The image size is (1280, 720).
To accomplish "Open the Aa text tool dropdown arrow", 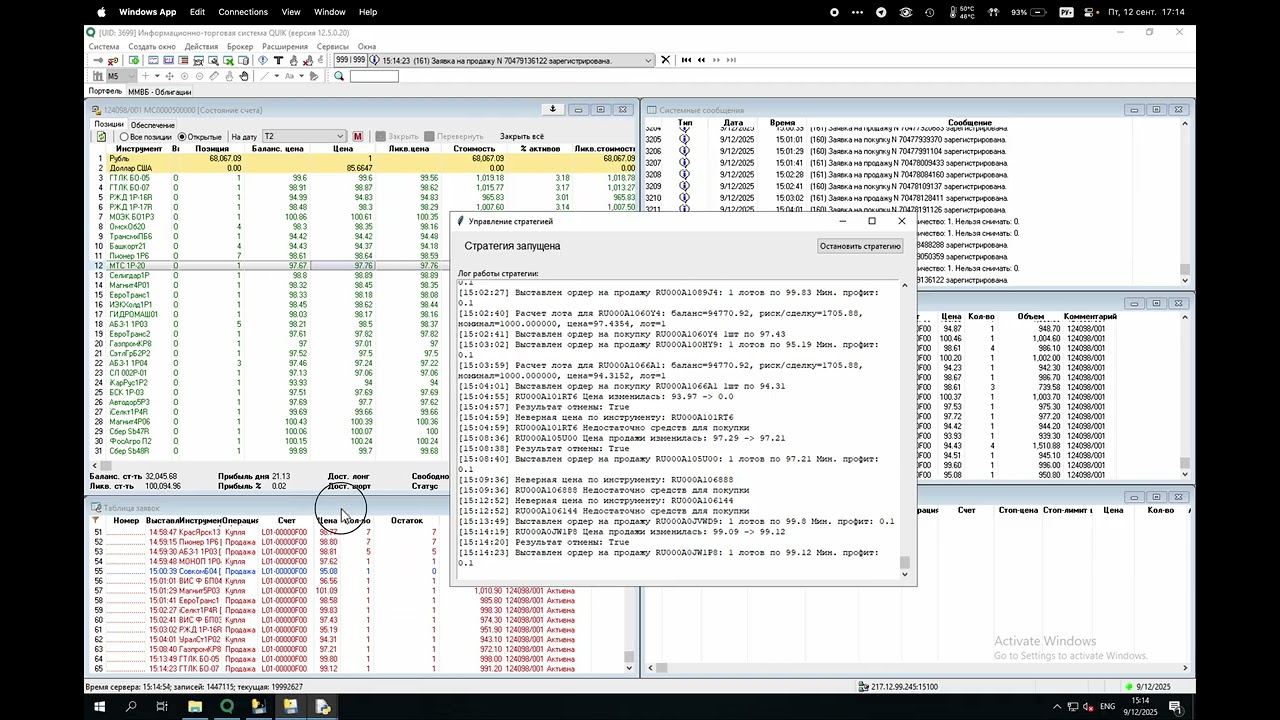I will tap(302, 76).
